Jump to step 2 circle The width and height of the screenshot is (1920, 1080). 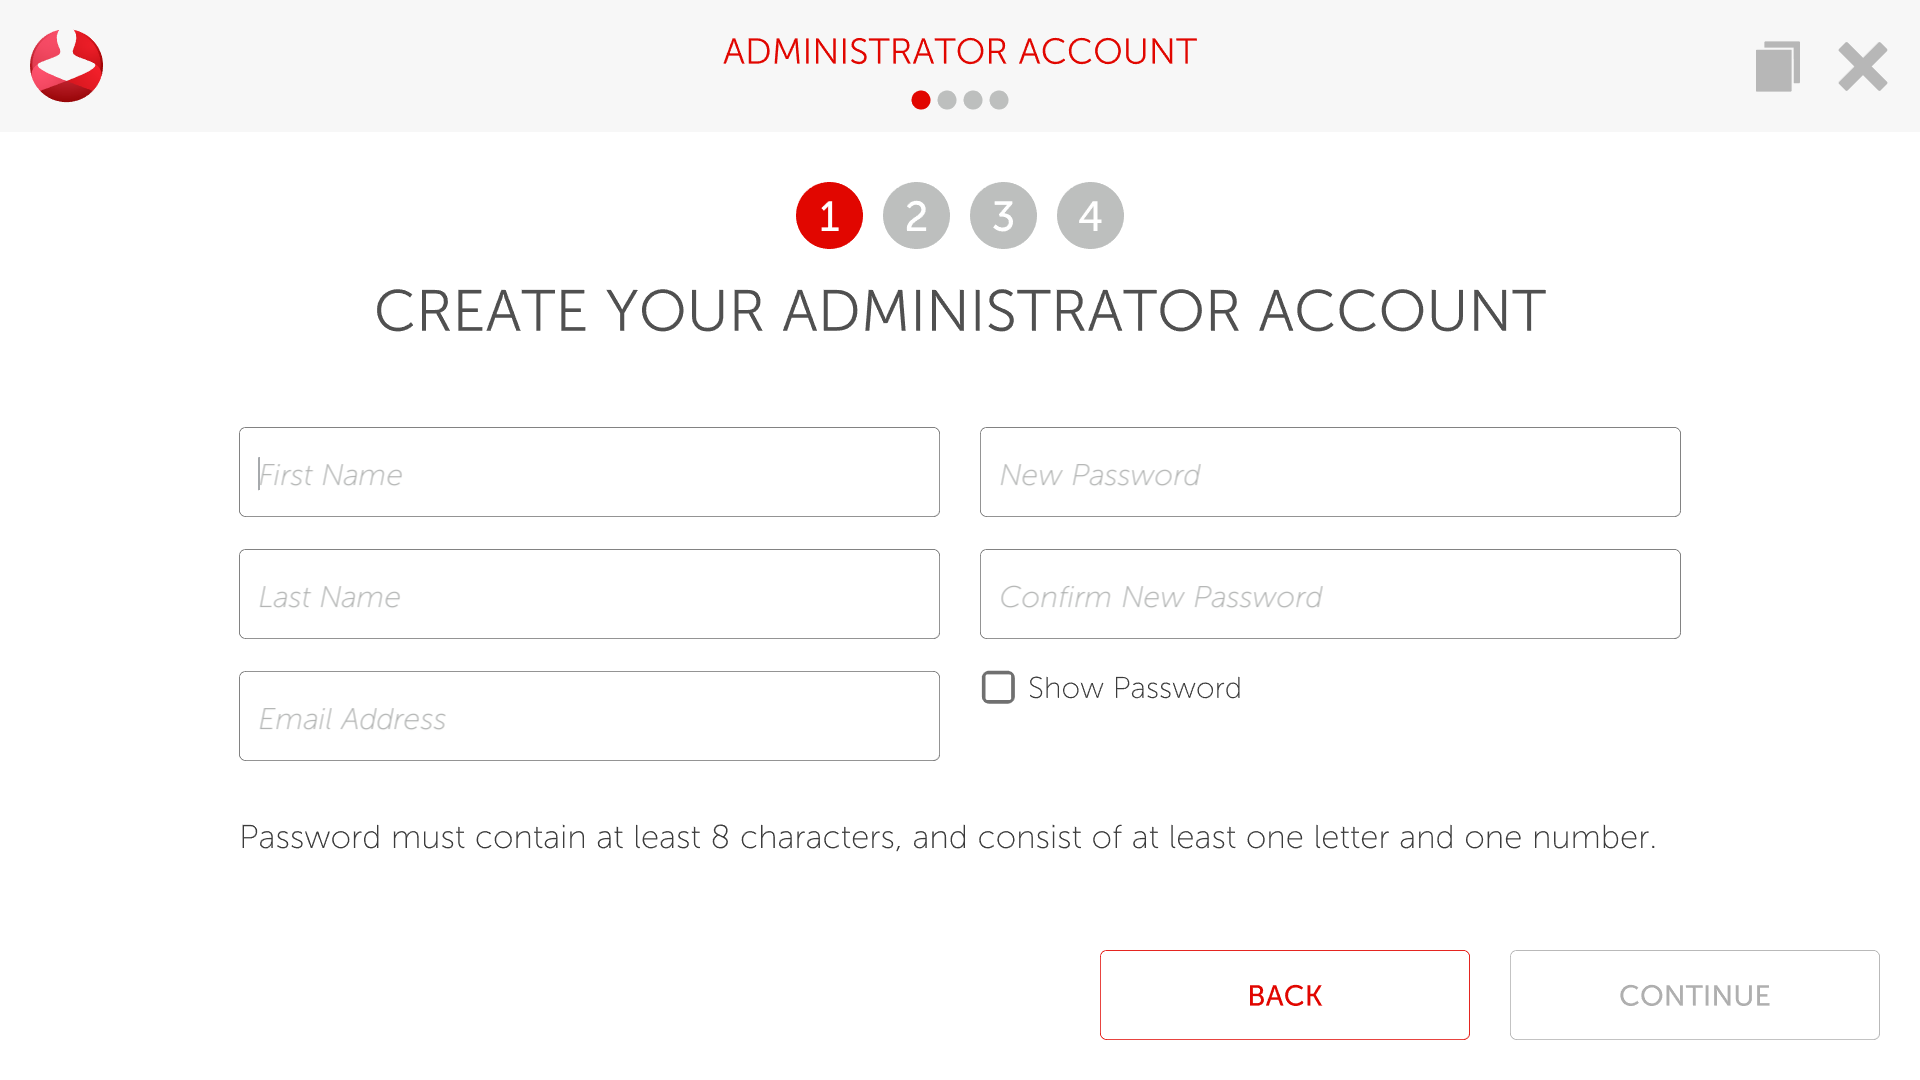tap(916, 216)
